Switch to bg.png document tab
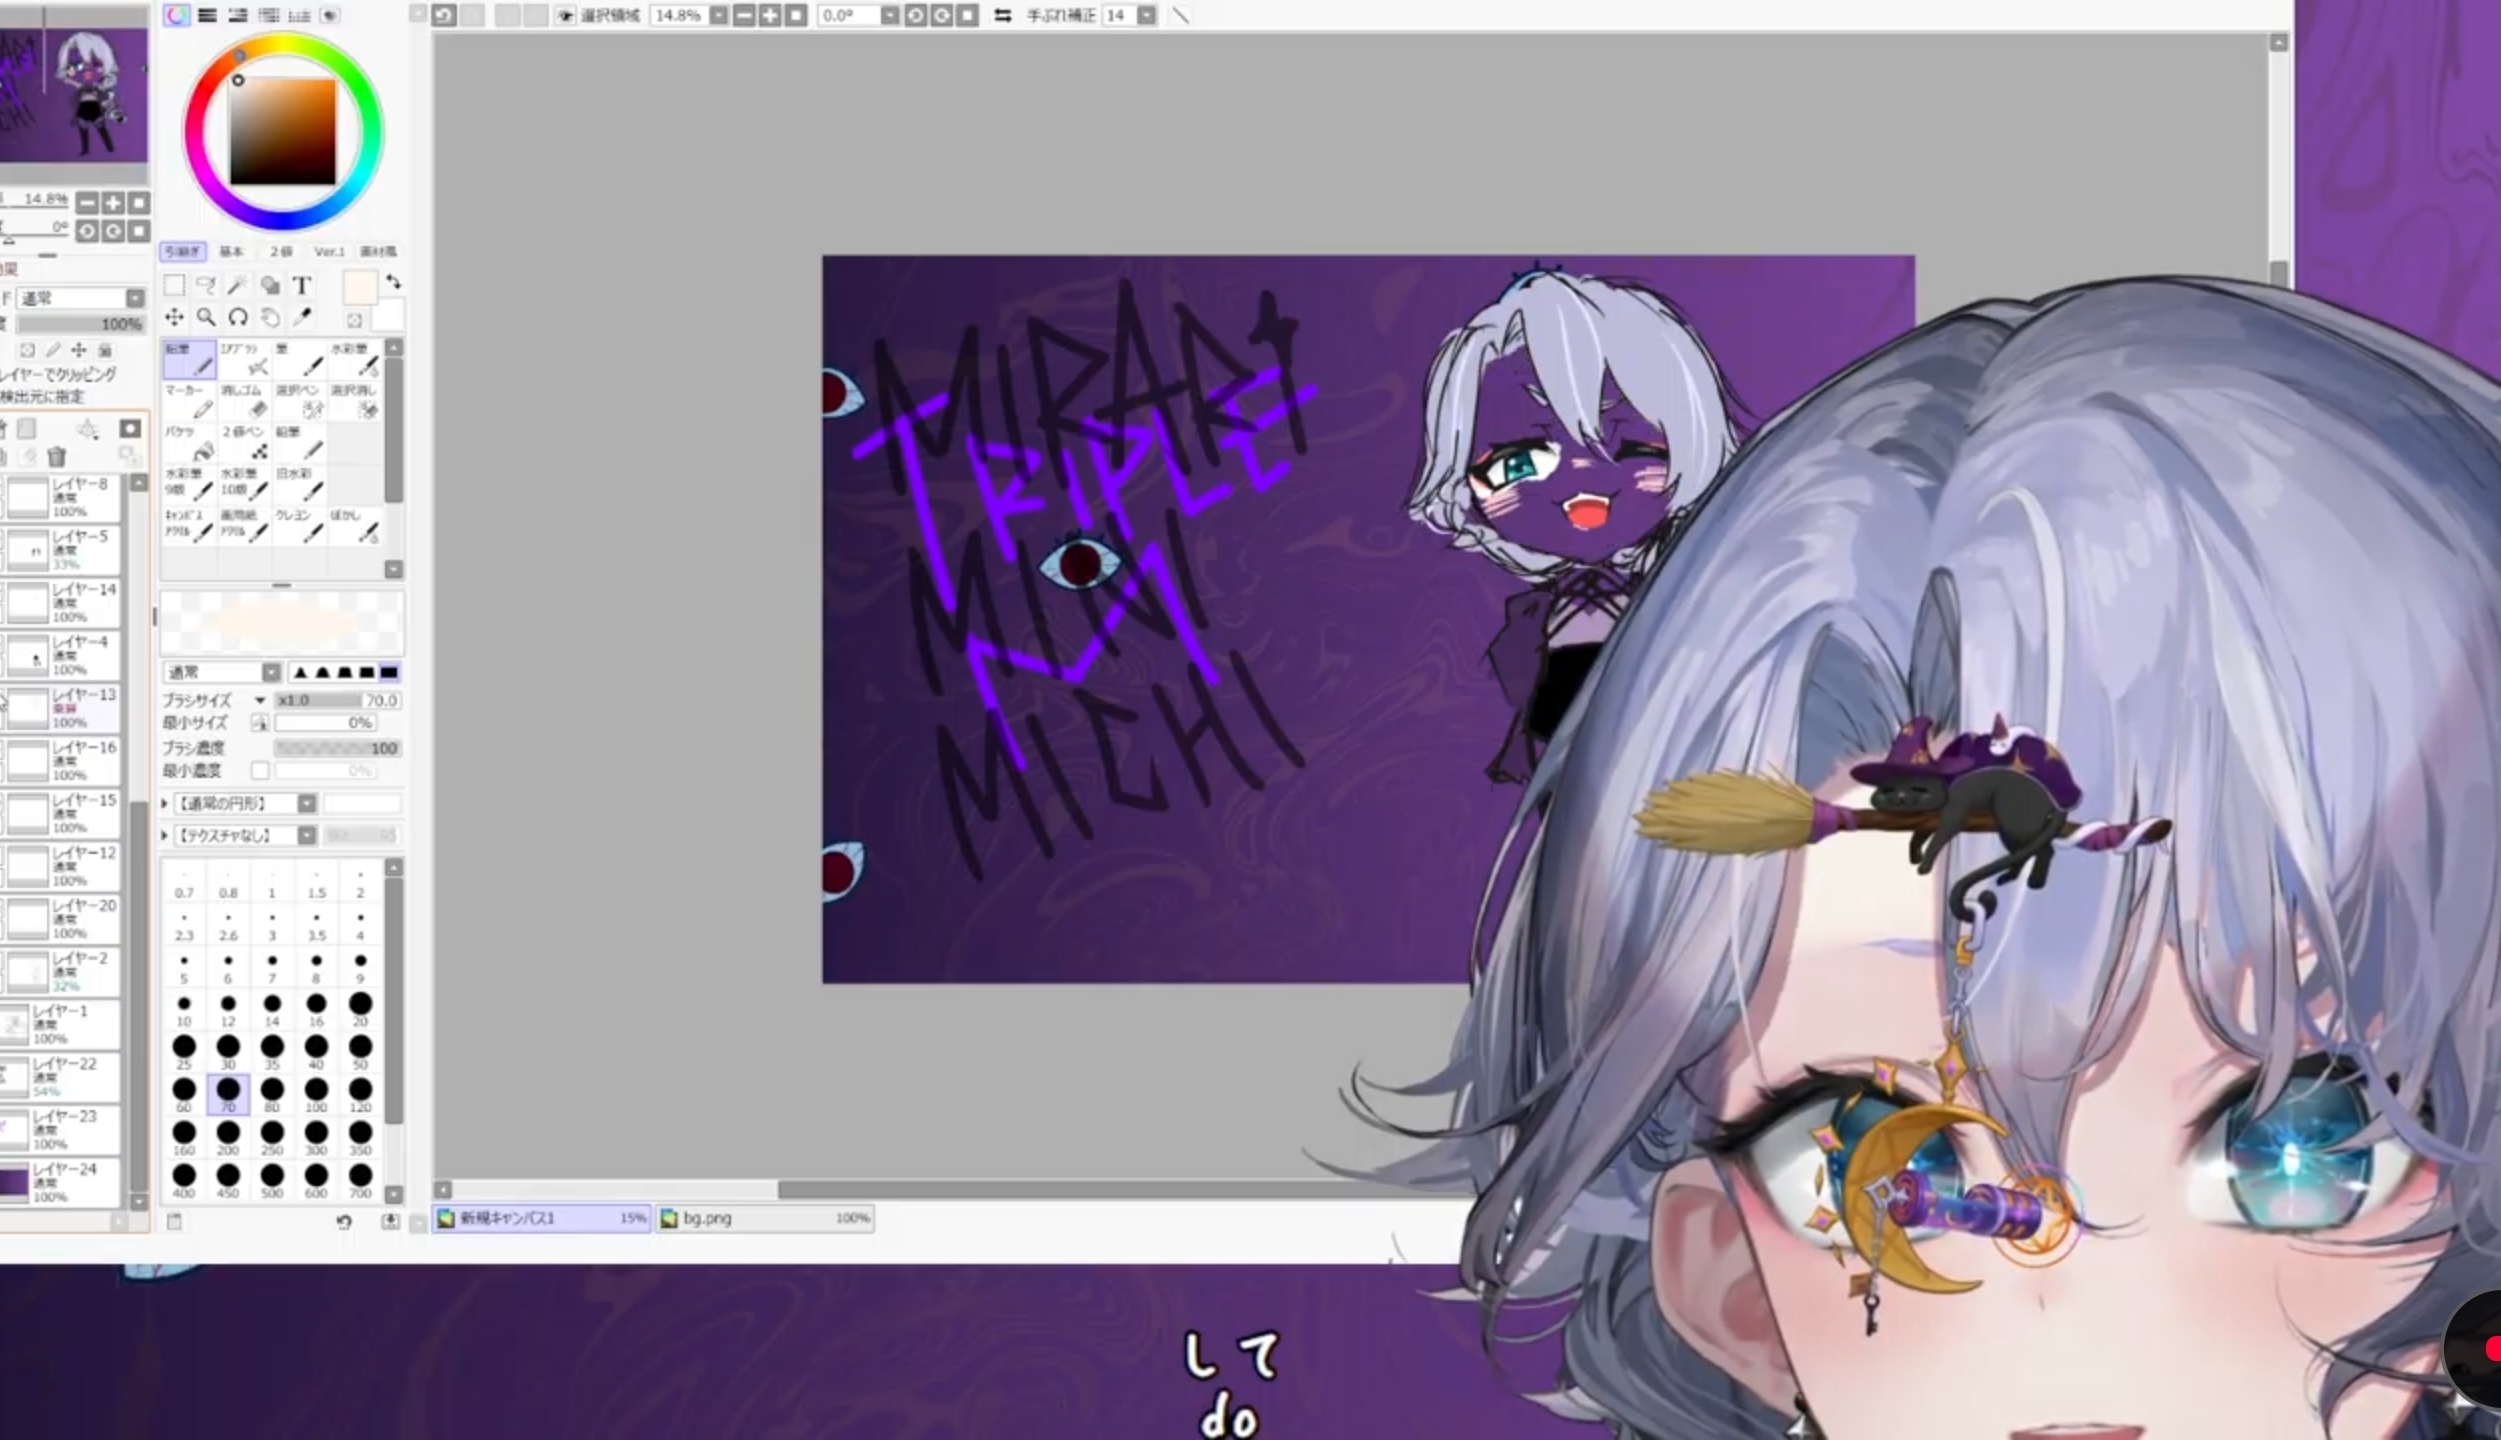The height and width of the screenshot is (1440, 2501). [x=765, y=1218]
